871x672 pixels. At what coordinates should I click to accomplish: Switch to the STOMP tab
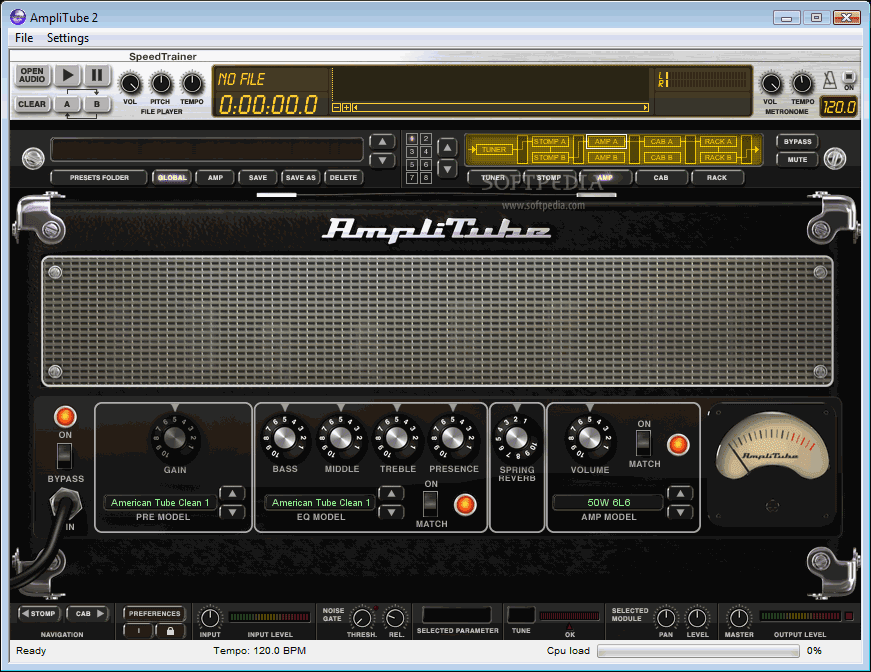[x=549, y=178]
